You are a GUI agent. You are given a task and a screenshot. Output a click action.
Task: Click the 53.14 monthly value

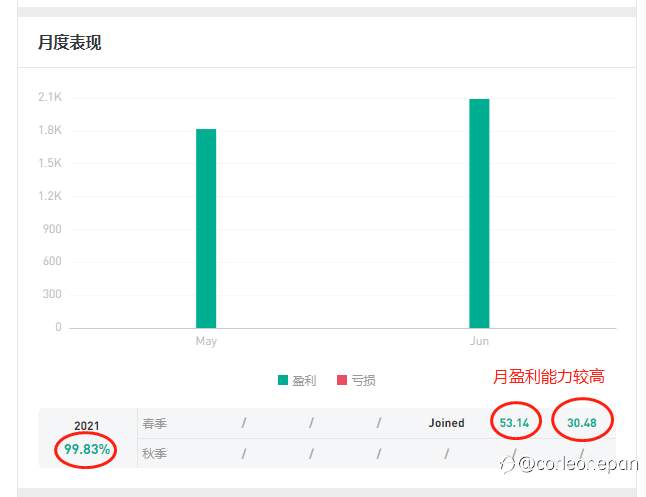coord(514,423)
